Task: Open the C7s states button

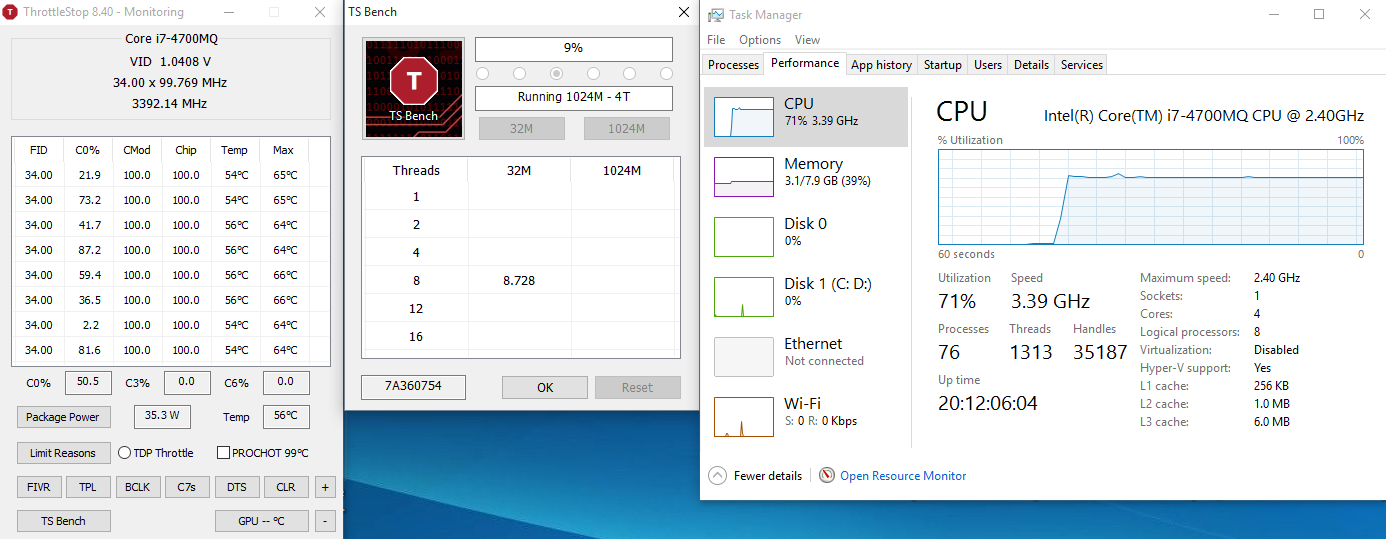Action: 187,487
